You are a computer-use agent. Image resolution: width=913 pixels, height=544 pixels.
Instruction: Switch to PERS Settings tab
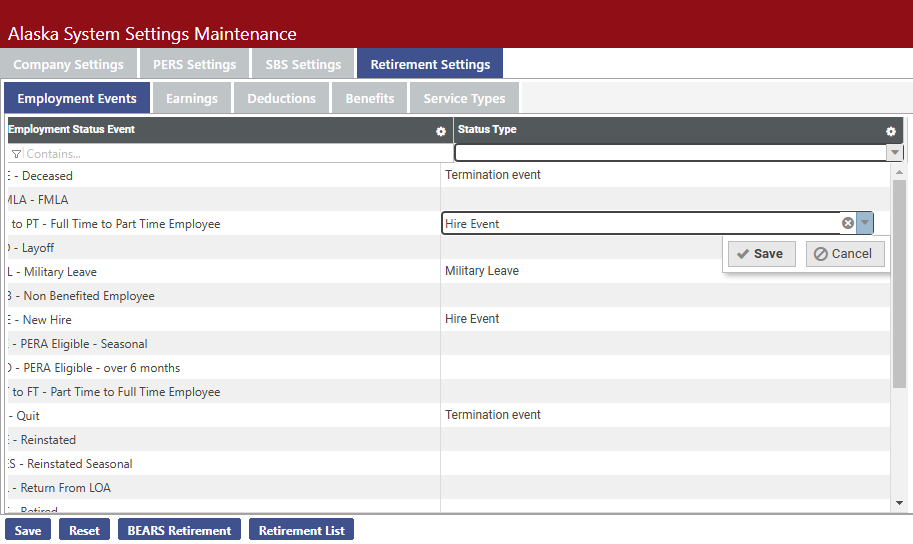point(194,64)
